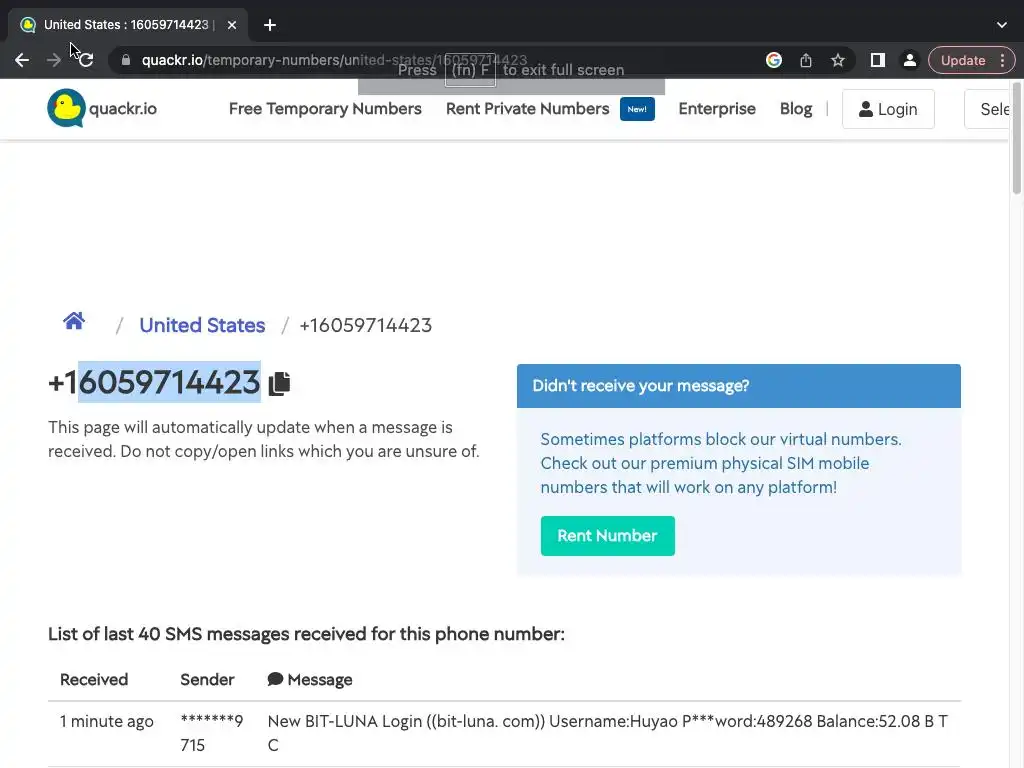This screenshot has height=768, width=1024.
Task: Click the address bar URL field
Action: [x=431, y=60]
